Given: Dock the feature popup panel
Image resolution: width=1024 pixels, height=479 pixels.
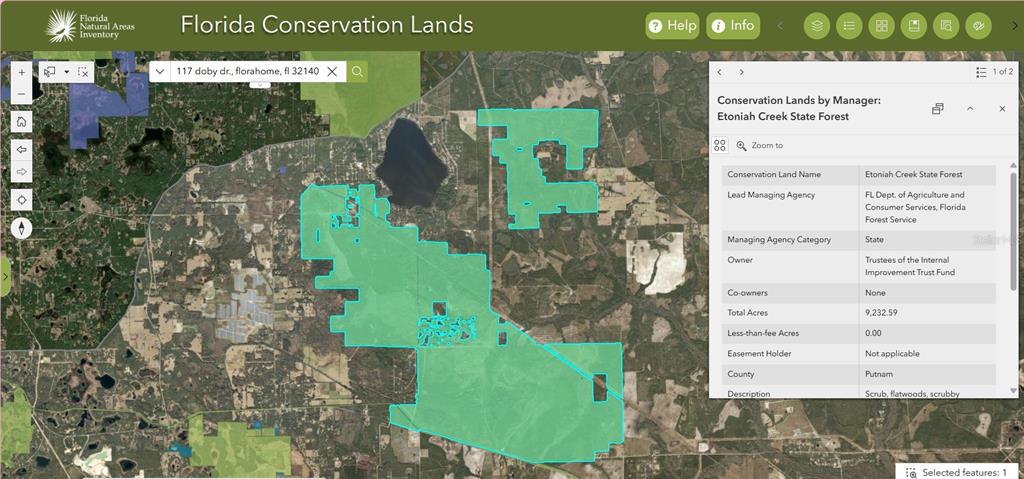Looking at the screenshot, I should (x=938, y=108).
